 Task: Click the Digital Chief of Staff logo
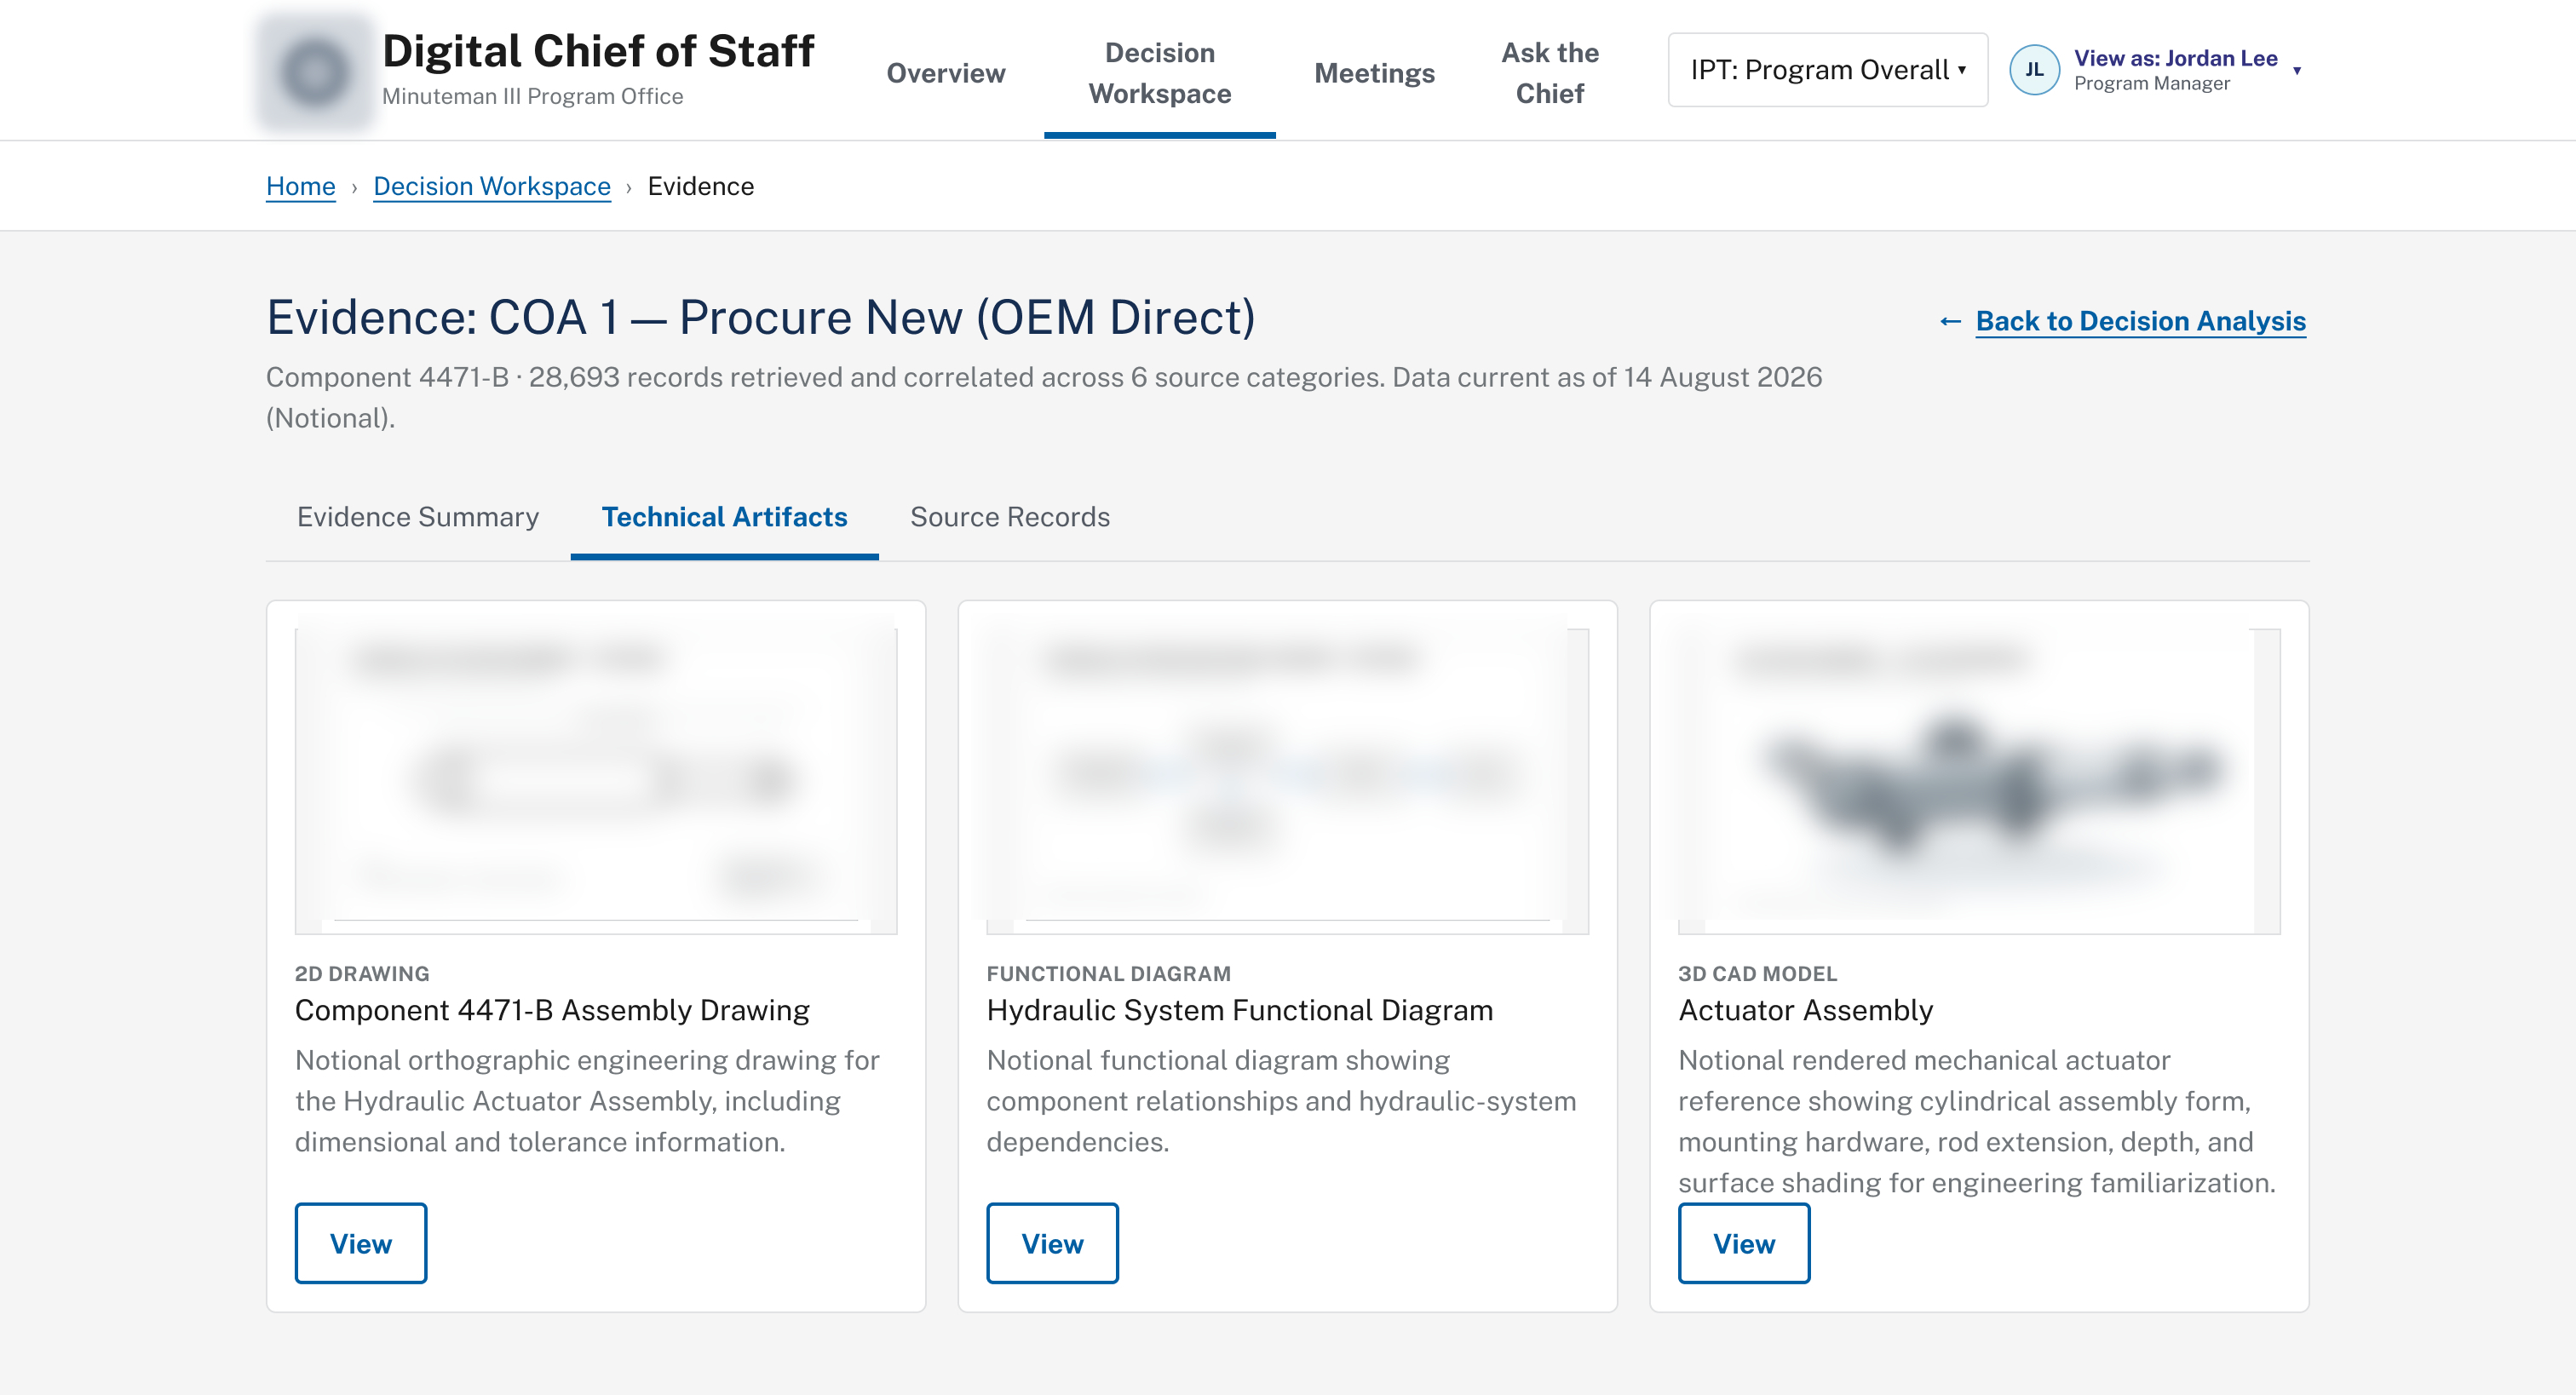[x=314, y=71]
